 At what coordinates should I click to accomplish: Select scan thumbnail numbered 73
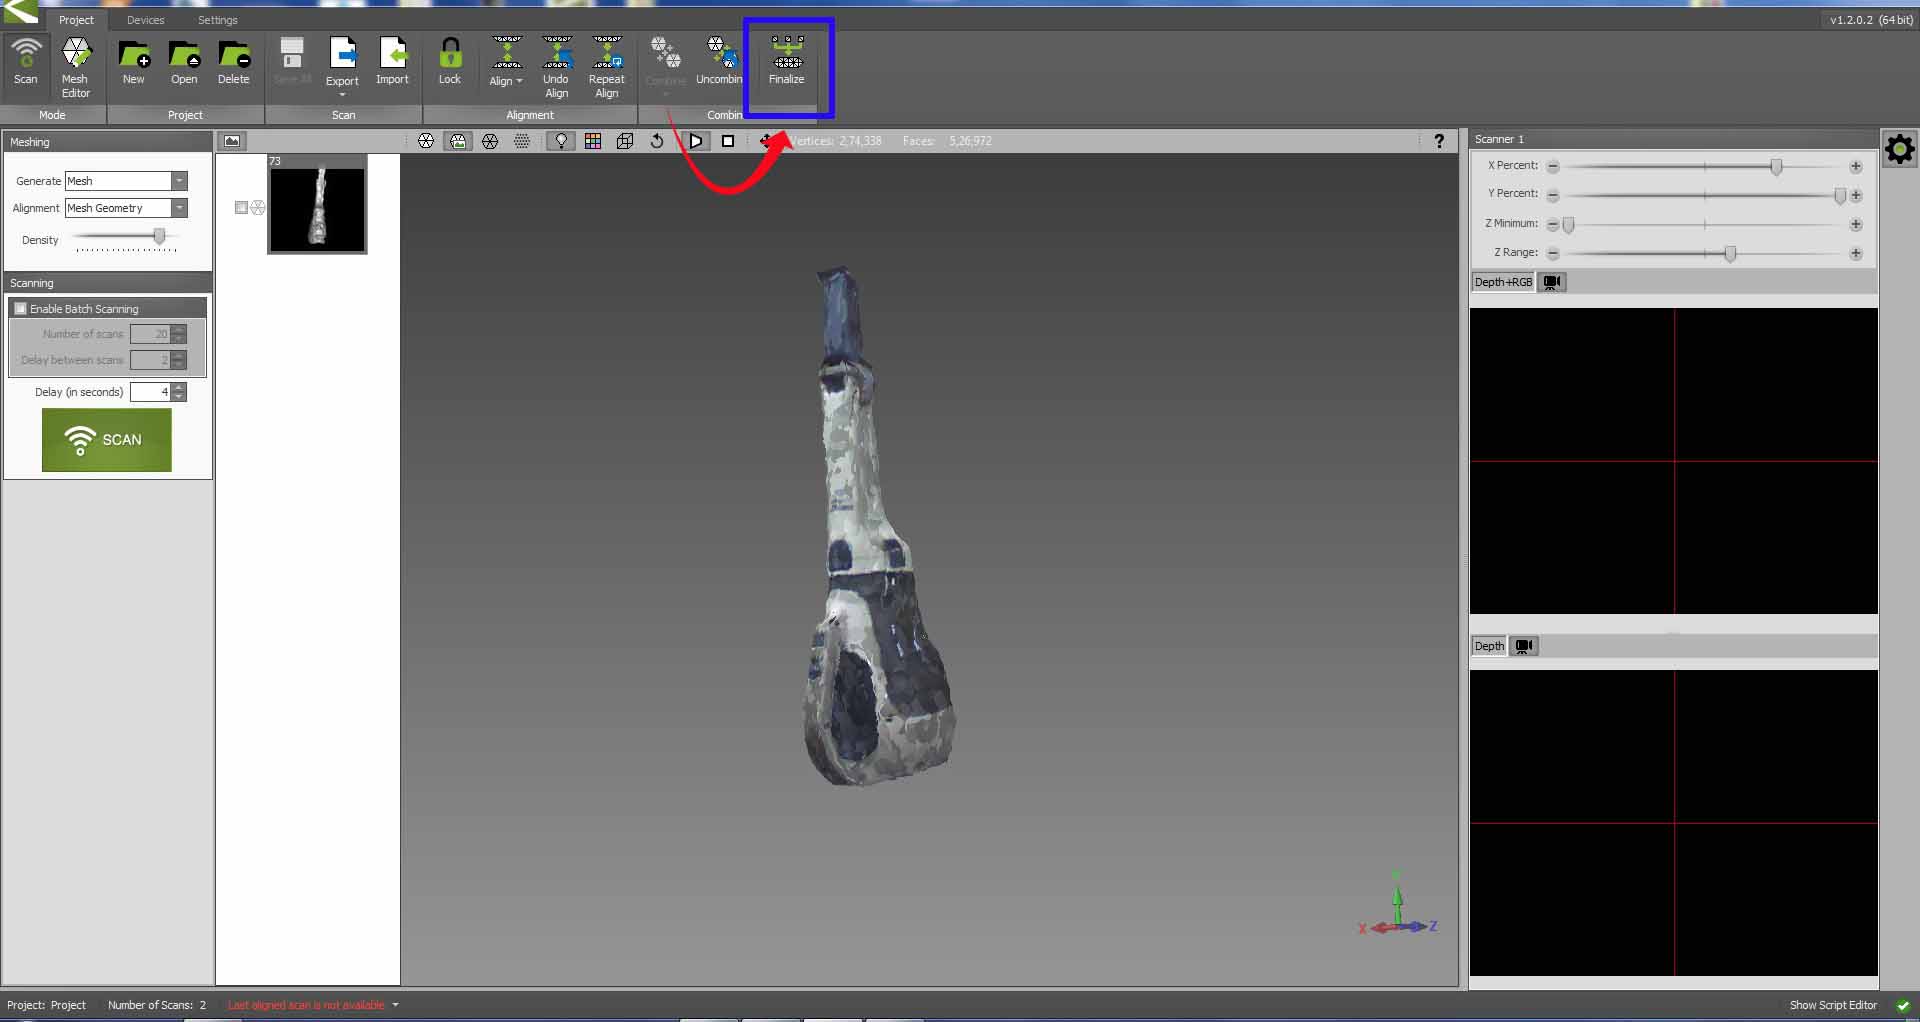click(317, 204)
